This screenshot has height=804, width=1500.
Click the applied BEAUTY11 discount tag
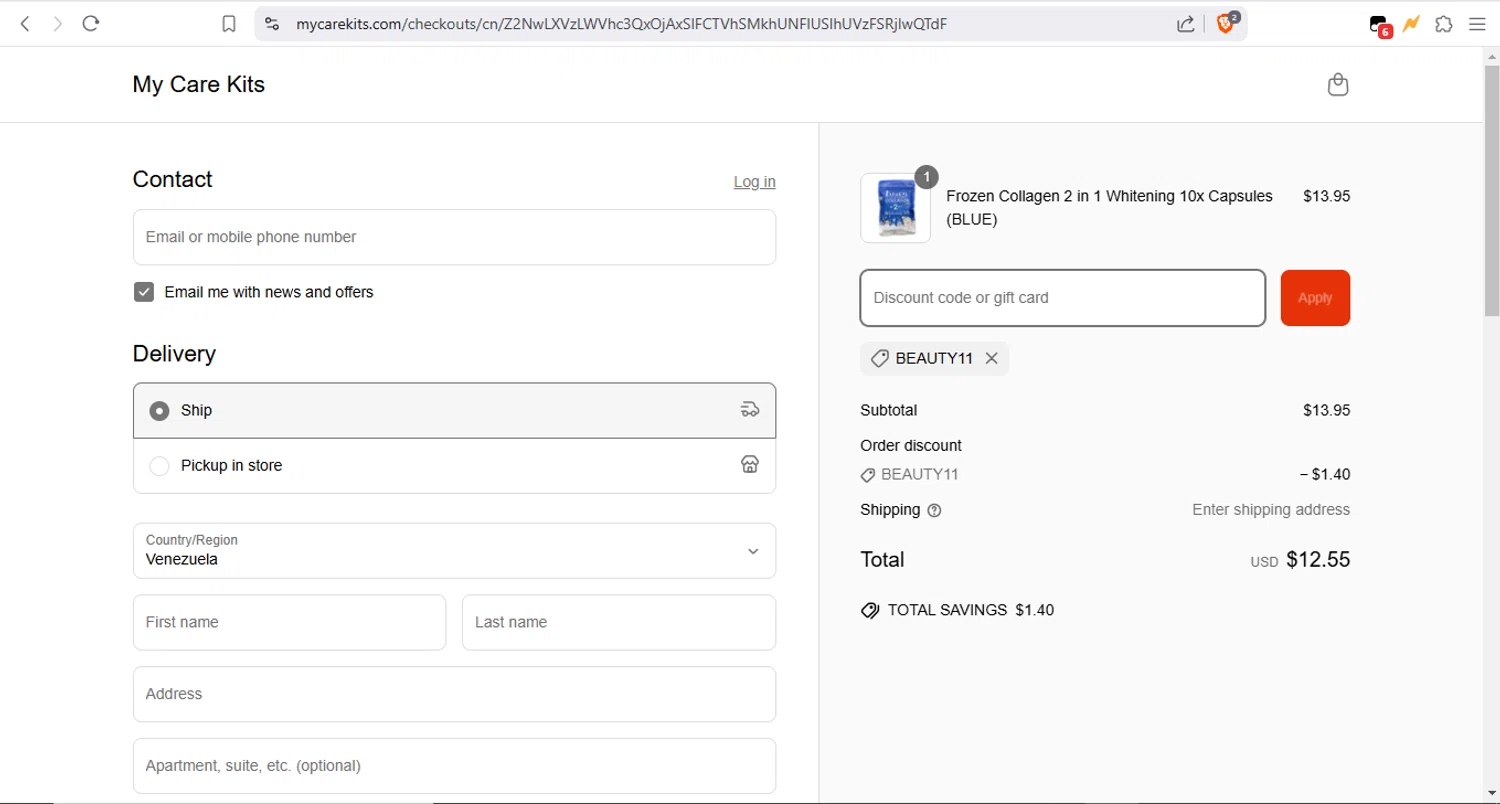click(x=934, y=358)
